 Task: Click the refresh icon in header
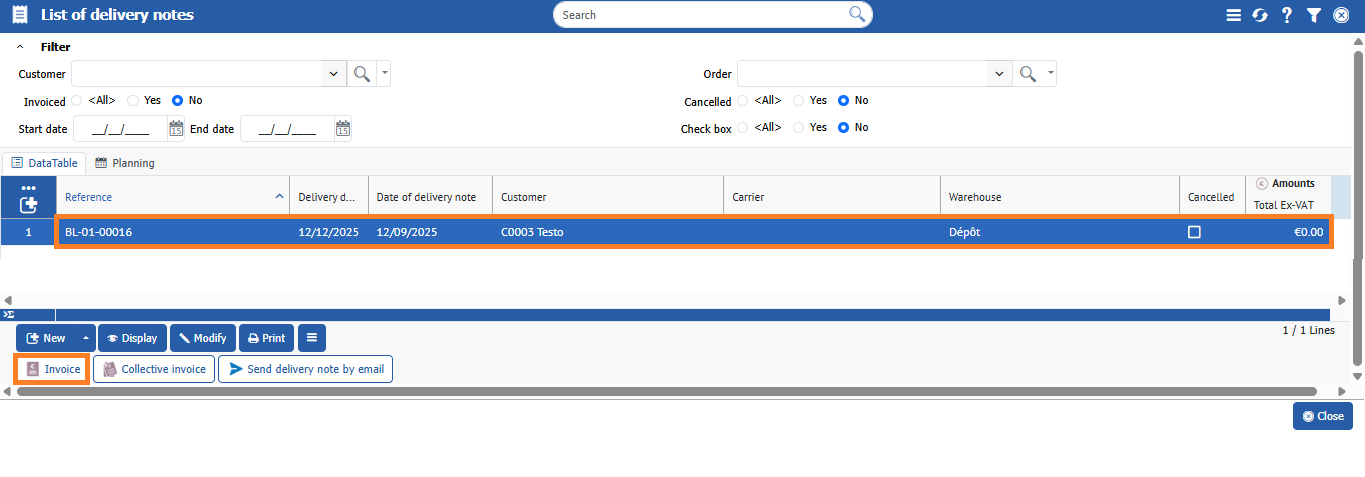pos(1260,15)
